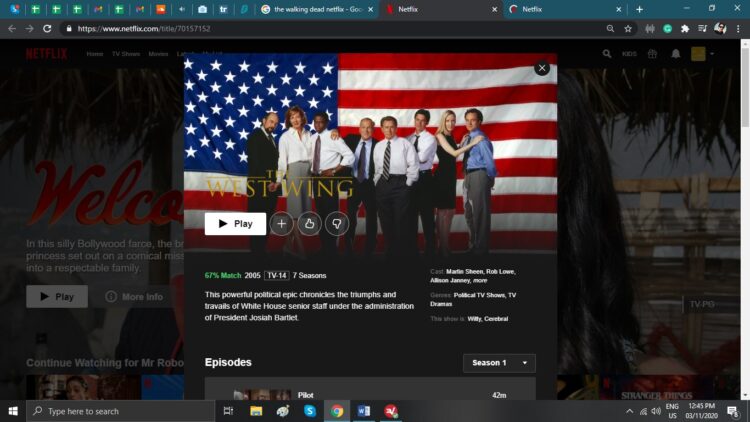Go back in browser history
Screen dimensions: 750x422
[12, 29]
